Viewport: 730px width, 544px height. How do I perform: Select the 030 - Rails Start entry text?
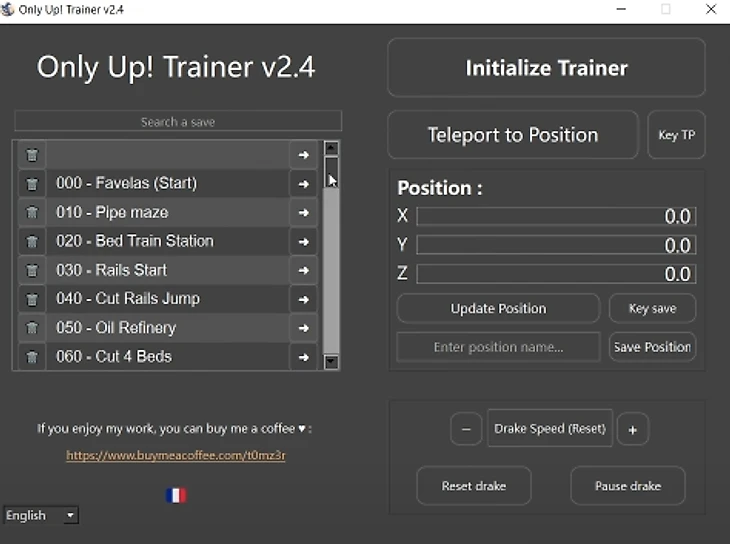coord(112,270)
